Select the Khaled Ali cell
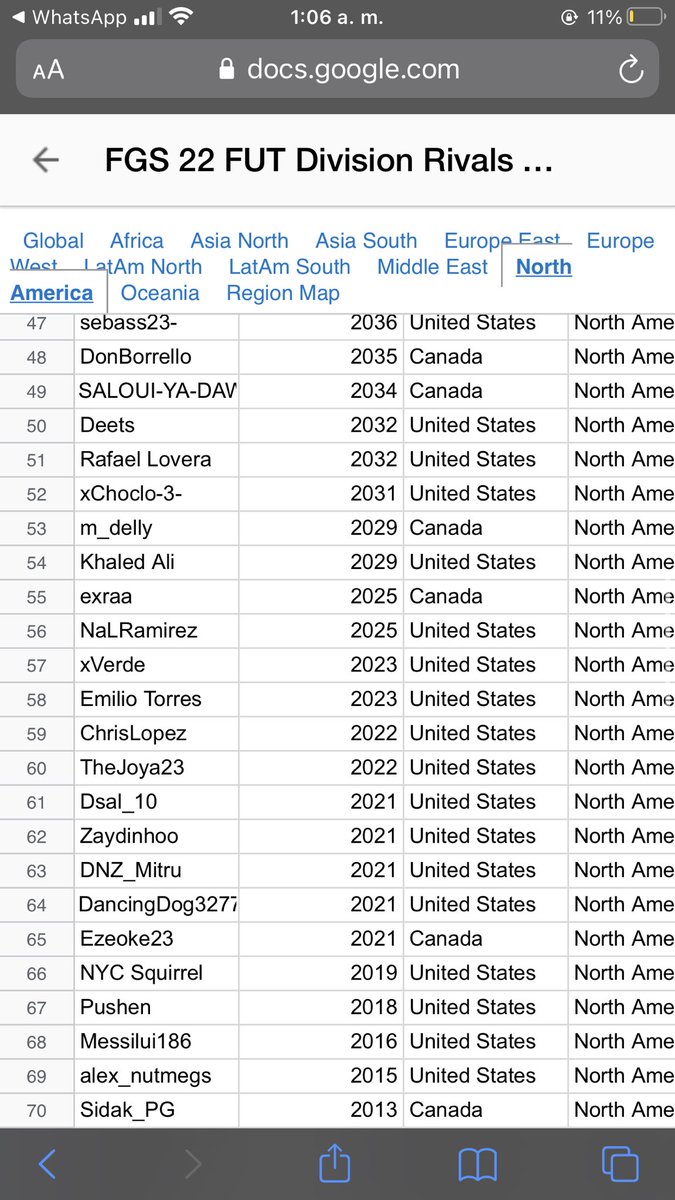Viewport: 675px width, 1200px height. [156, 562]
